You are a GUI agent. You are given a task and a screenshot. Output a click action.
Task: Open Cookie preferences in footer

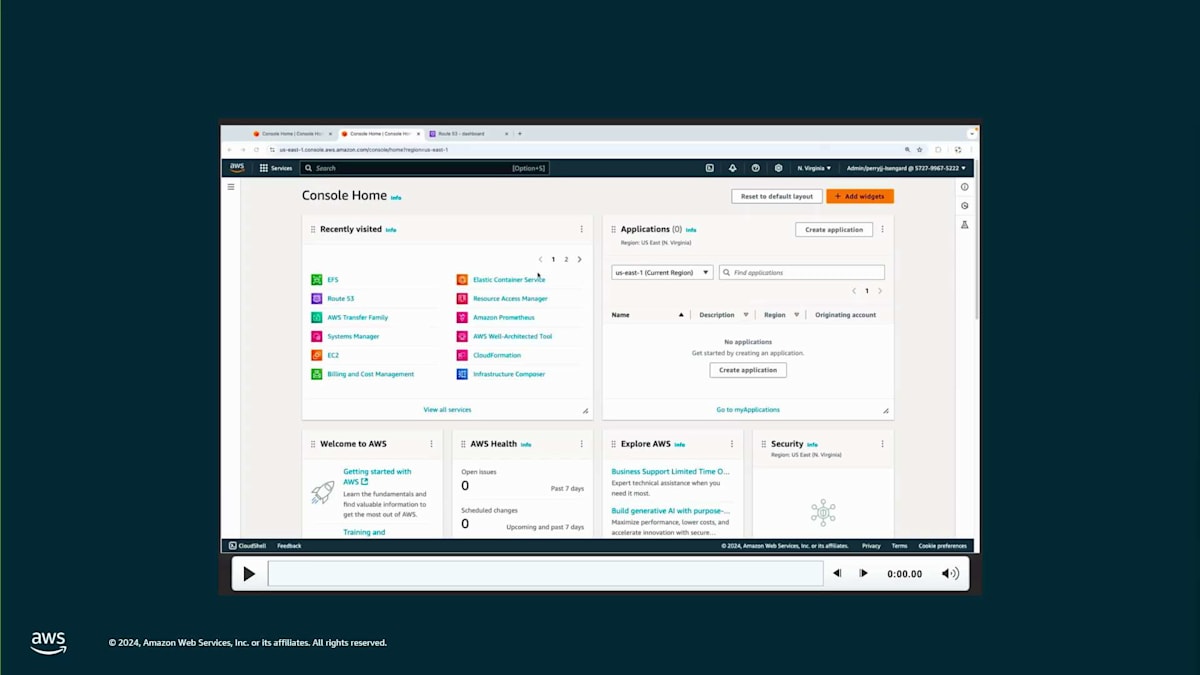point(943,546)
